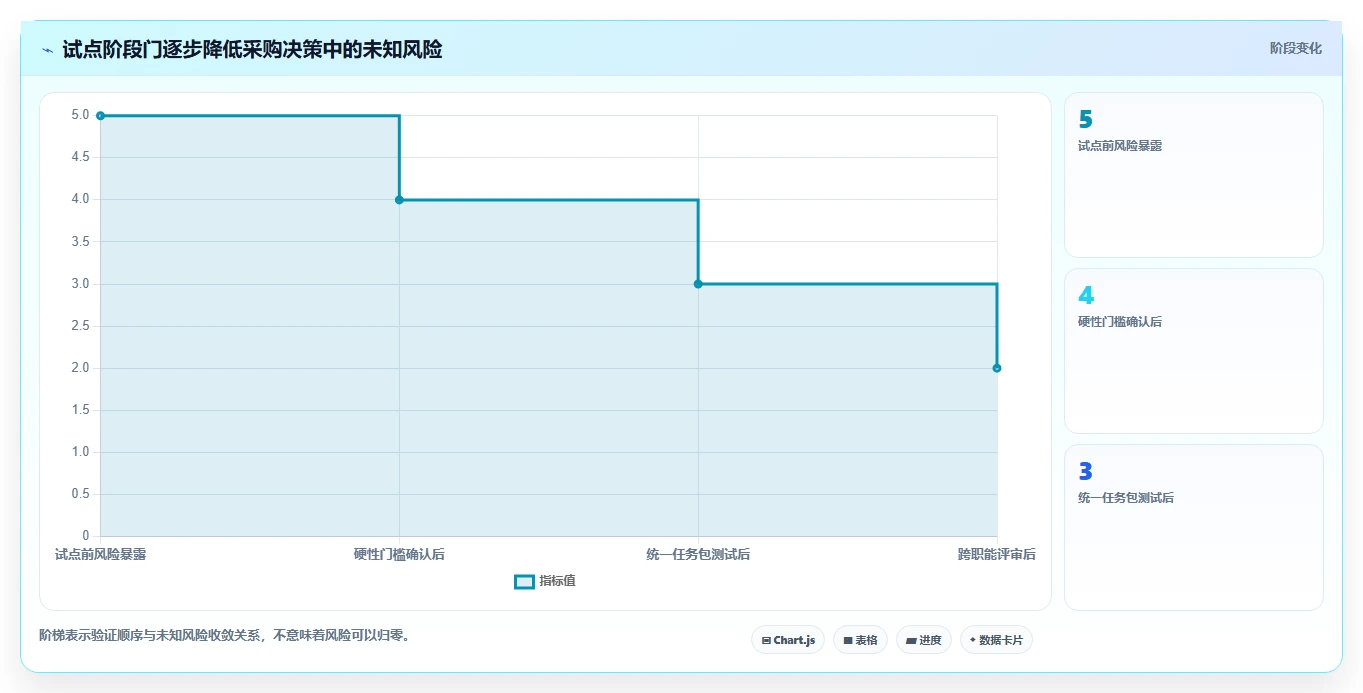Click the footnote text about 阶梯表示验证顺序
The image size is (1363, 693).
coord(225,635)
